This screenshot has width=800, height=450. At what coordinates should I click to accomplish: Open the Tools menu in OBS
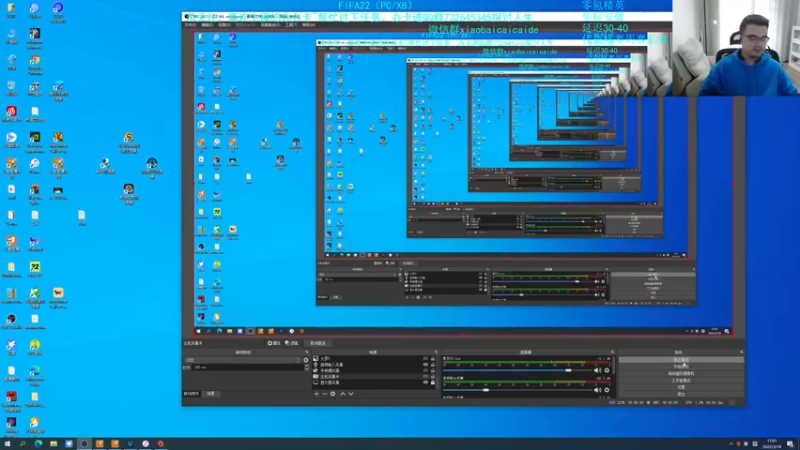pyautogui.click(x=291, y=25)
